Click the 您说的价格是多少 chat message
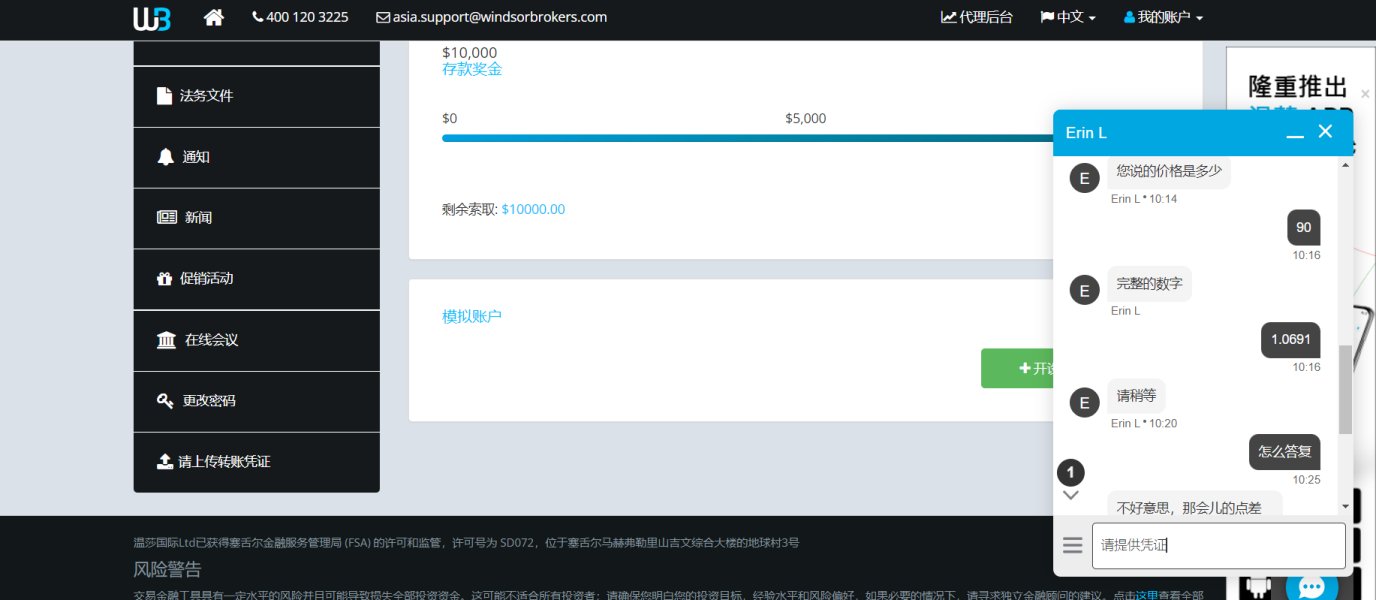Image resolution: width=1376 pixels, height=600 pixels. click(x=1169, y=171)
